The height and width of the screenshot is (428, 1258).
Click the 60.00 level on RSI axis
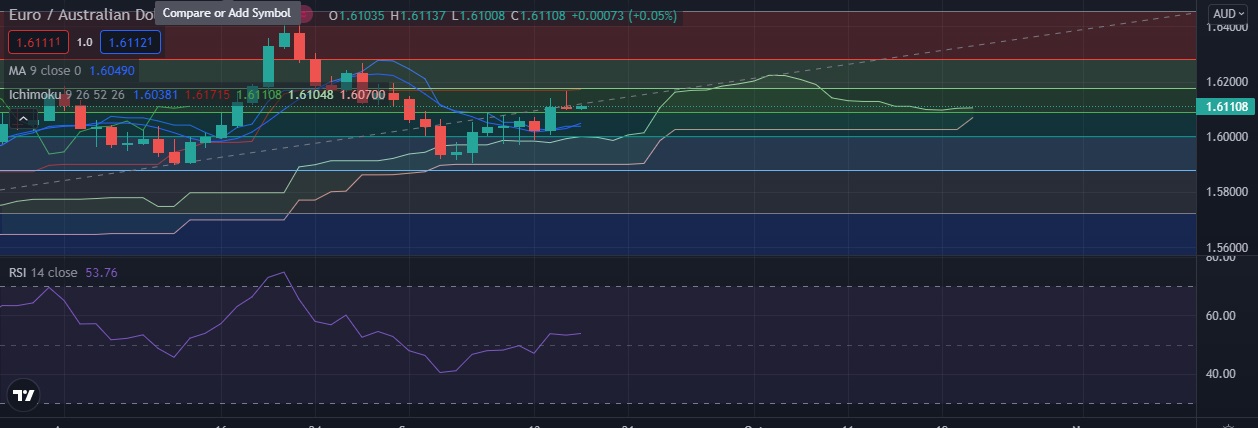click(1222, 316)
